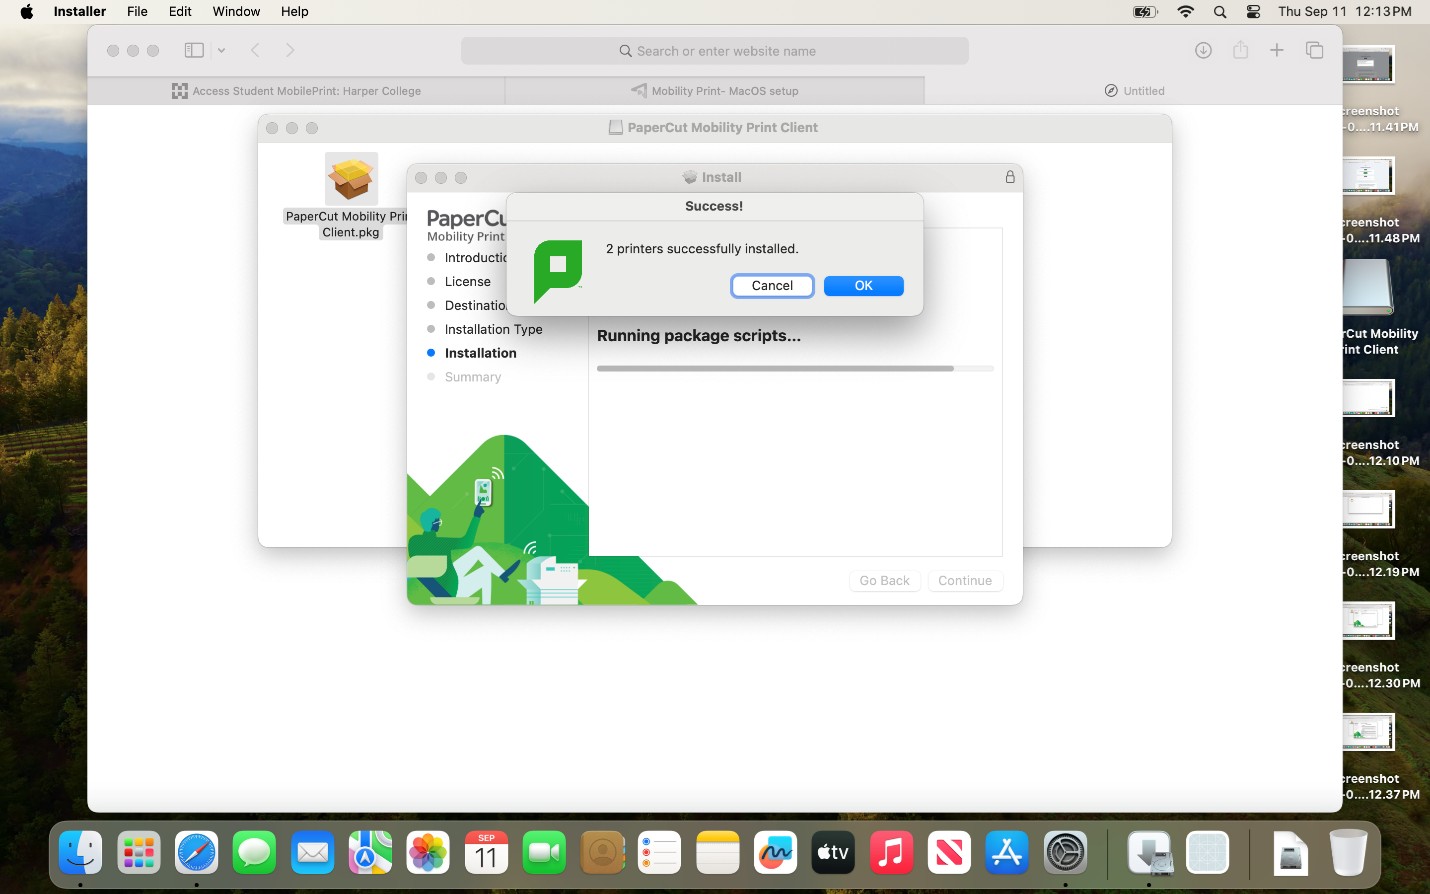The height and width of the screenshot is (894, 1430).
Task: Click the Safari share icon
Action: coord(1240,51)
